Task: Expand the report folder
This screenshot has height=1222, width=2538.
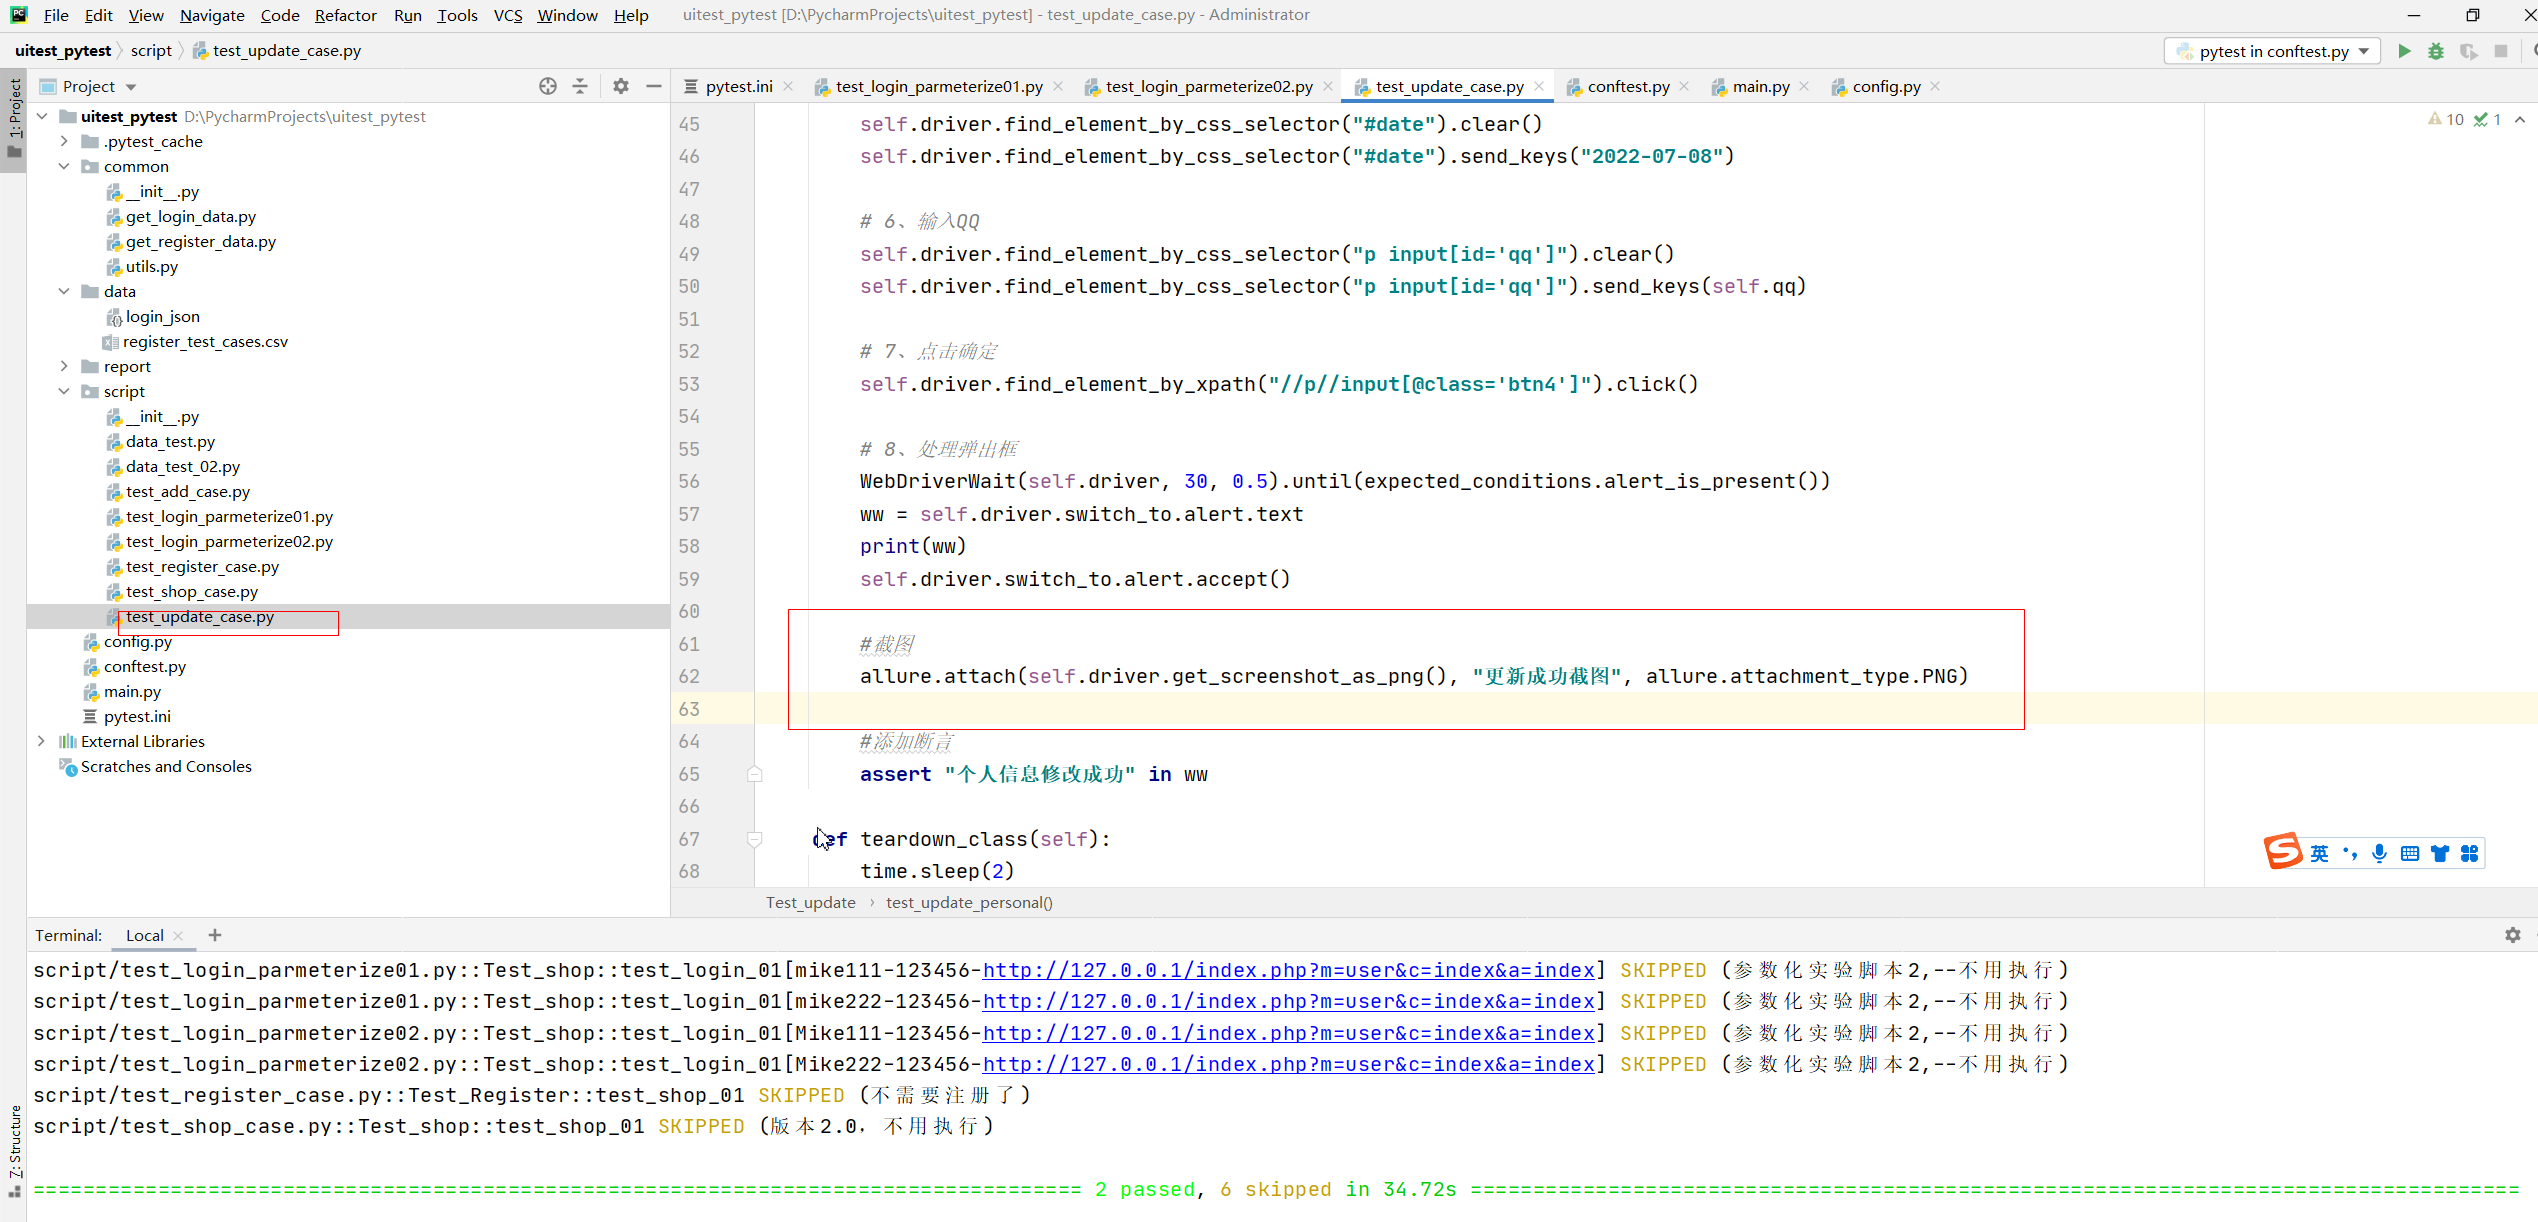Action: pyautogui.click(x=64, y=366)
